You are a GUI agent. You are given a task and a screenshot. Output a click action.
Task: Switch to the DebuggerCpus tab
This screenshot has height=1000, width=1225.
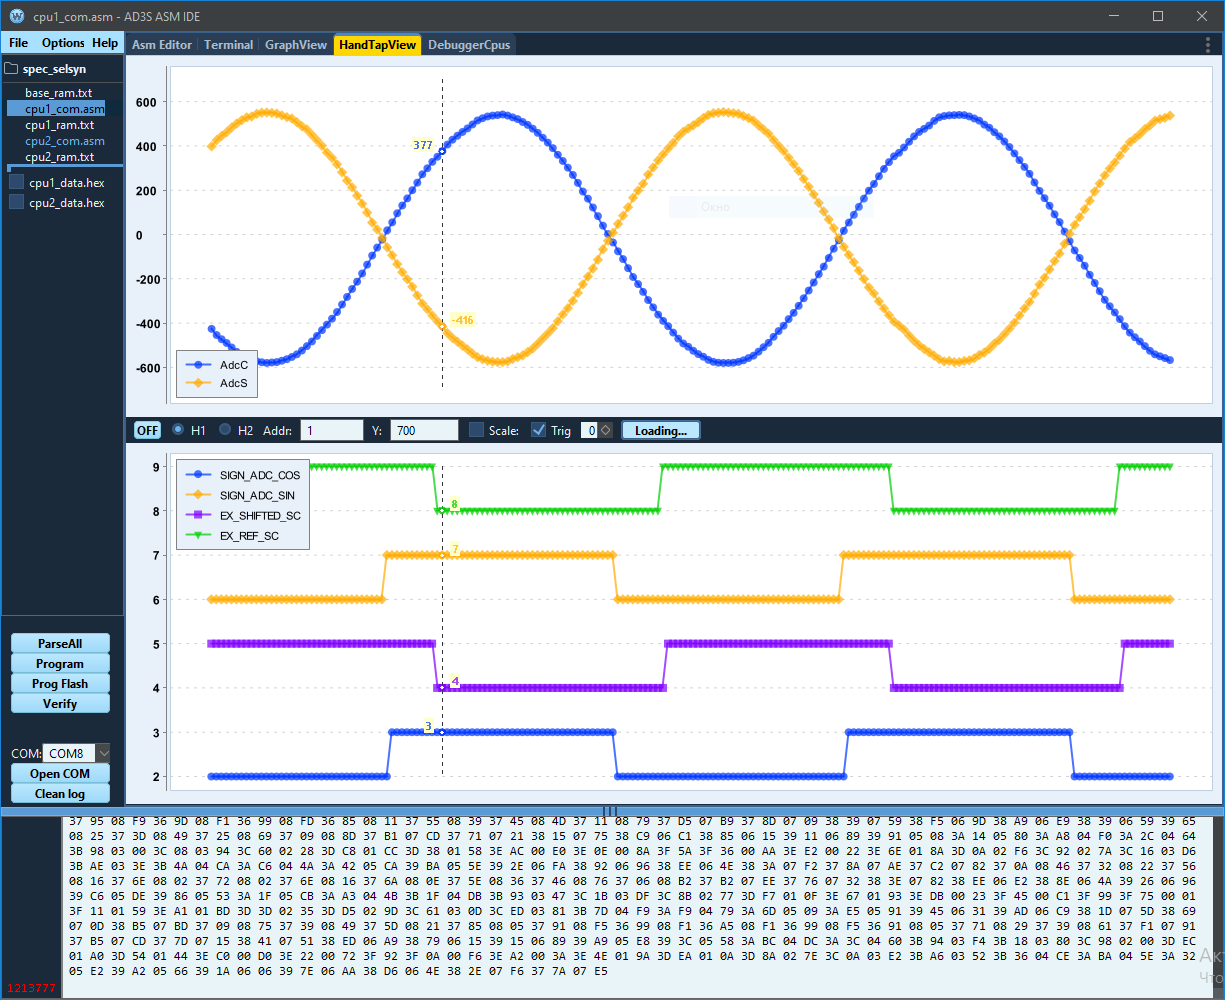469,45
